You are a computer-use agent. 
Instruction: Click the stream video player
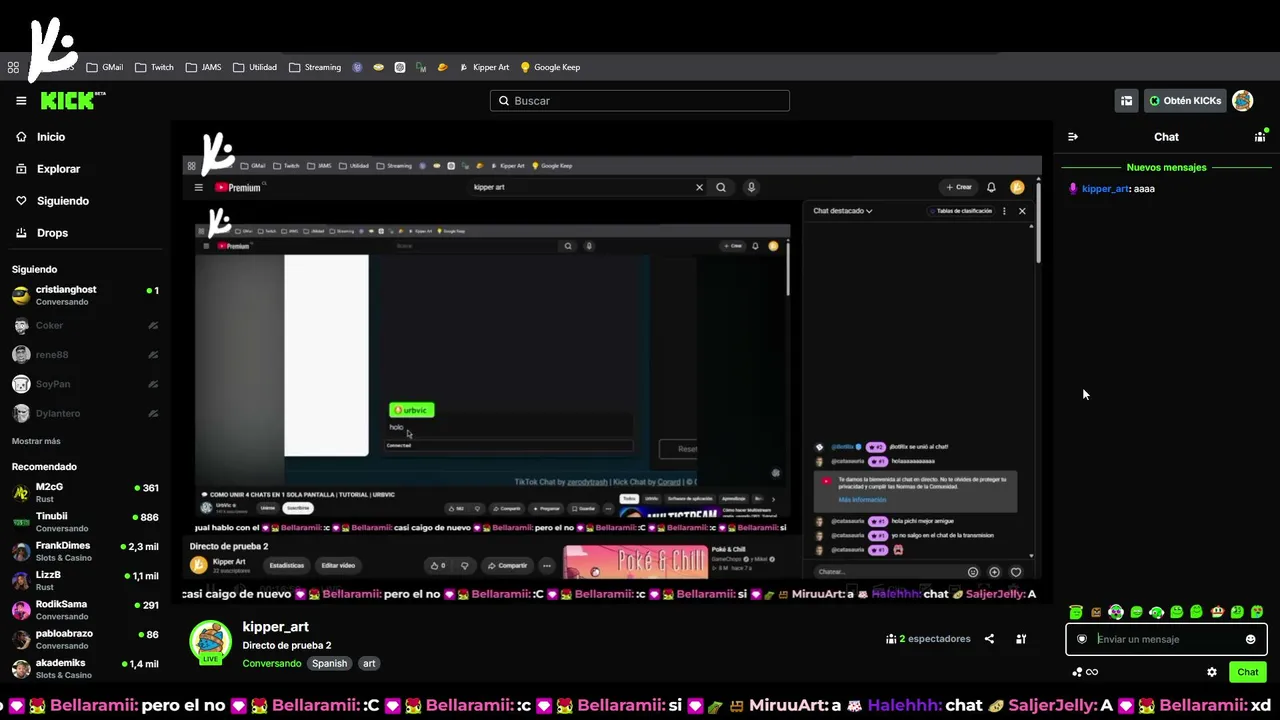[612, 363]
